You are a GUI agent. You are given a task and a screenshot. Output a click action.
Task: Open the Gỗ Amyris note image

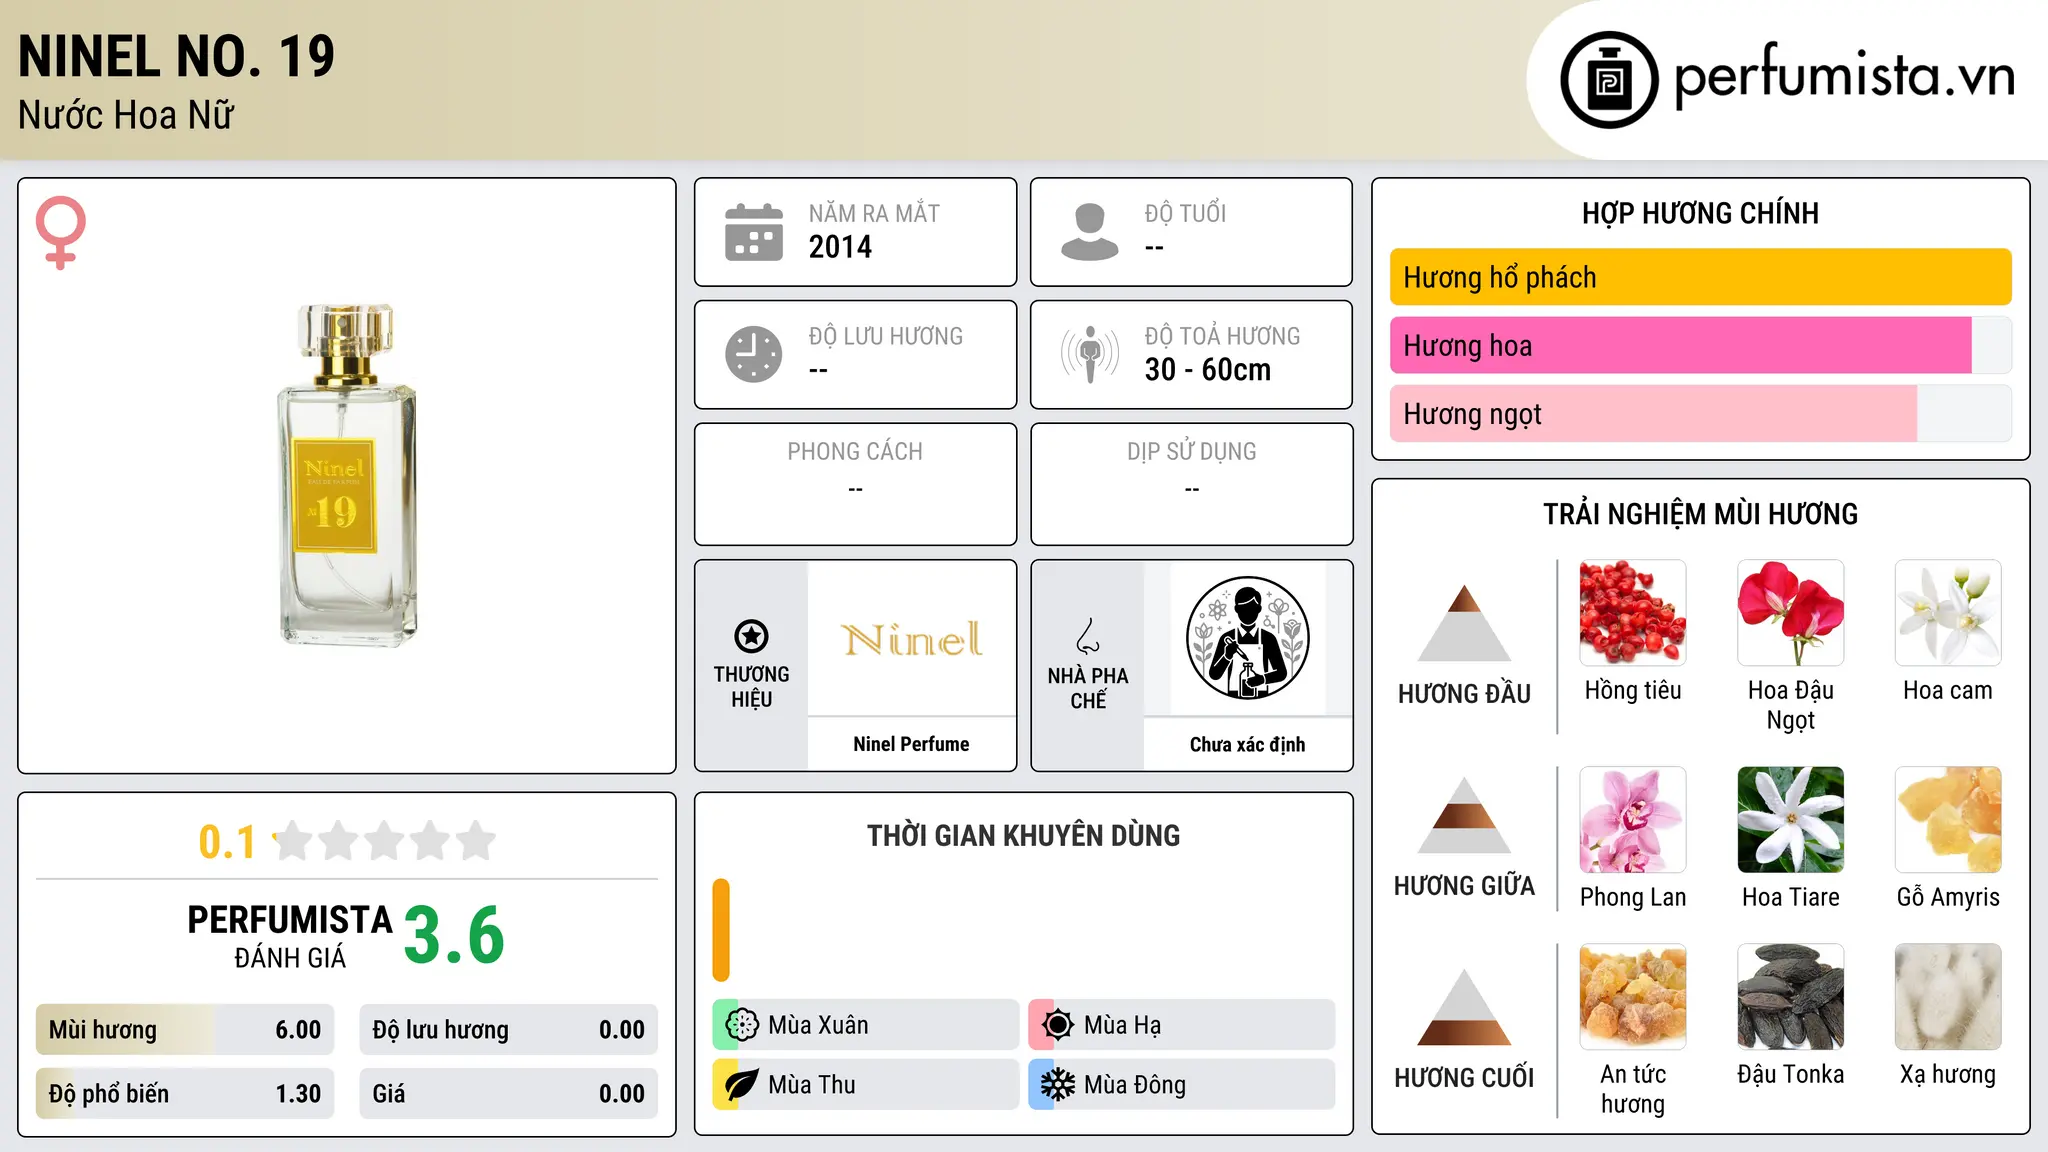[1948, 820]
